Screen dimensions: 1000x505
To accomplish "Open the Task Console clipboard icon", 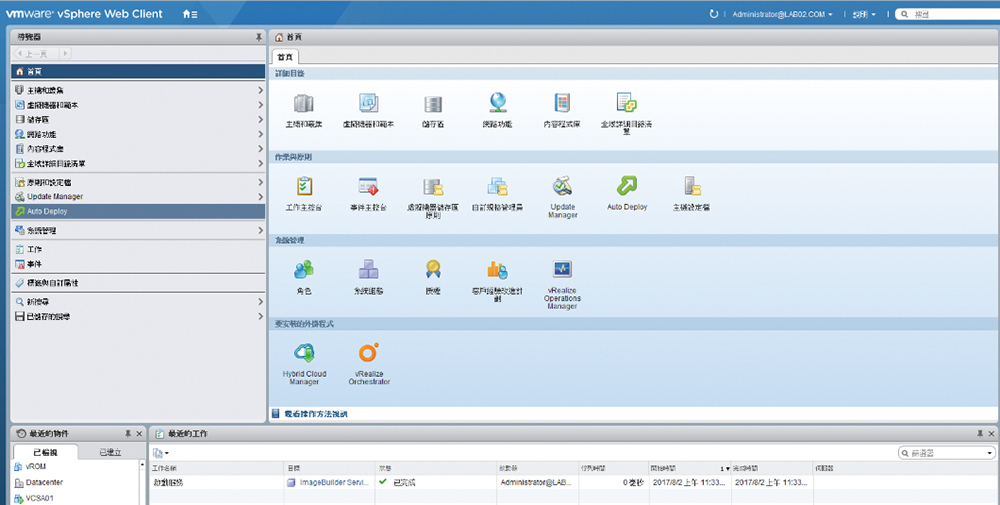I will 304,186.
